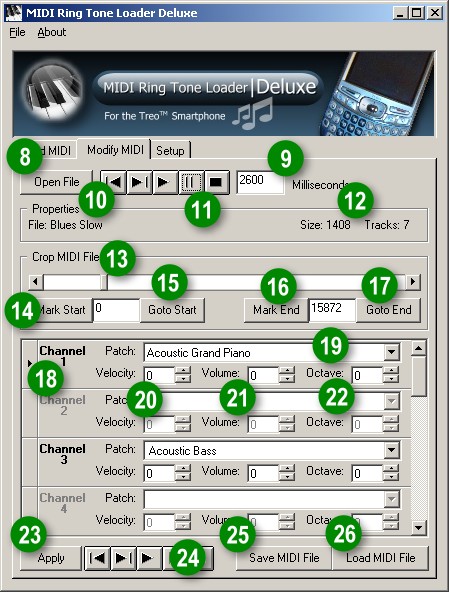Image resolution: width=449 pixels, height=592 pixels.
Task: Open the Channel 1 Patch dropdown
Action: (392, 353)
